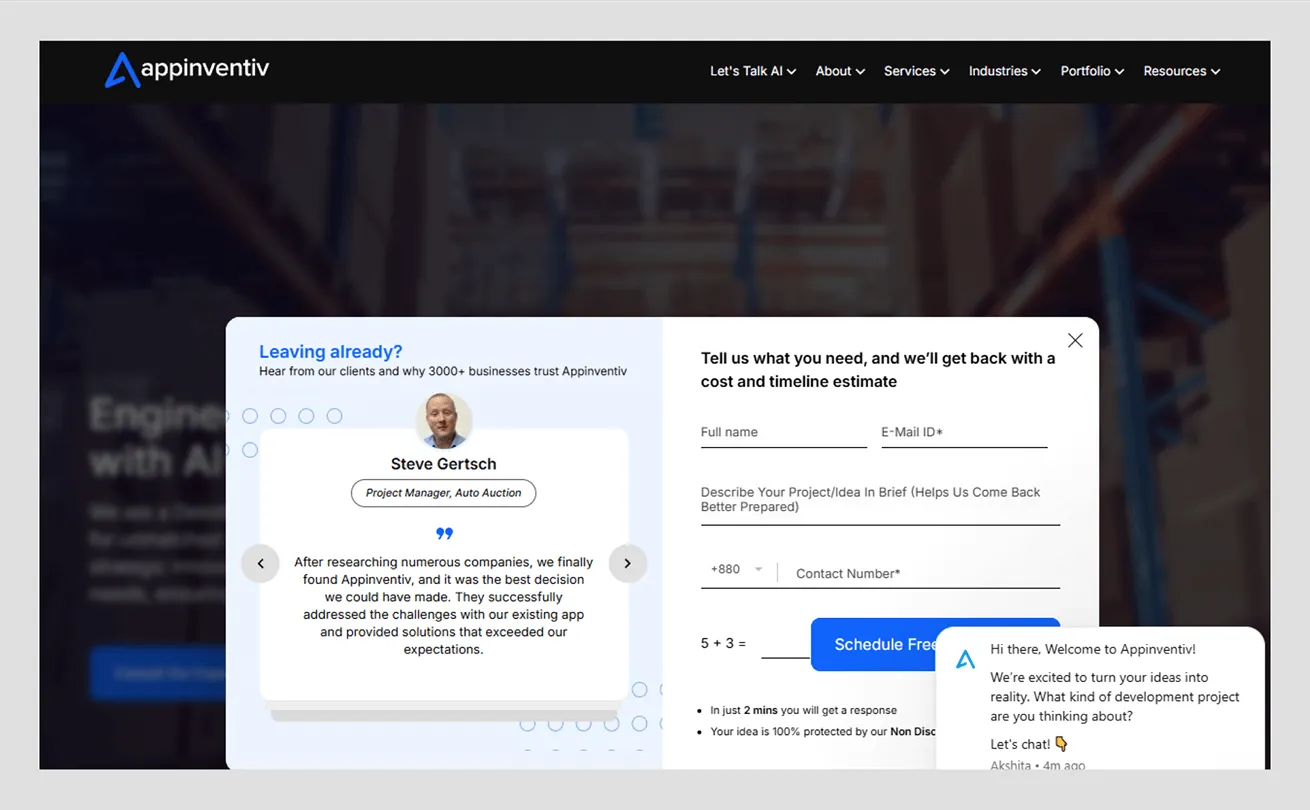This screenshot has height=810, width=1310.
Task: Click the Leaving already? heading
Action: coord(331,352)
